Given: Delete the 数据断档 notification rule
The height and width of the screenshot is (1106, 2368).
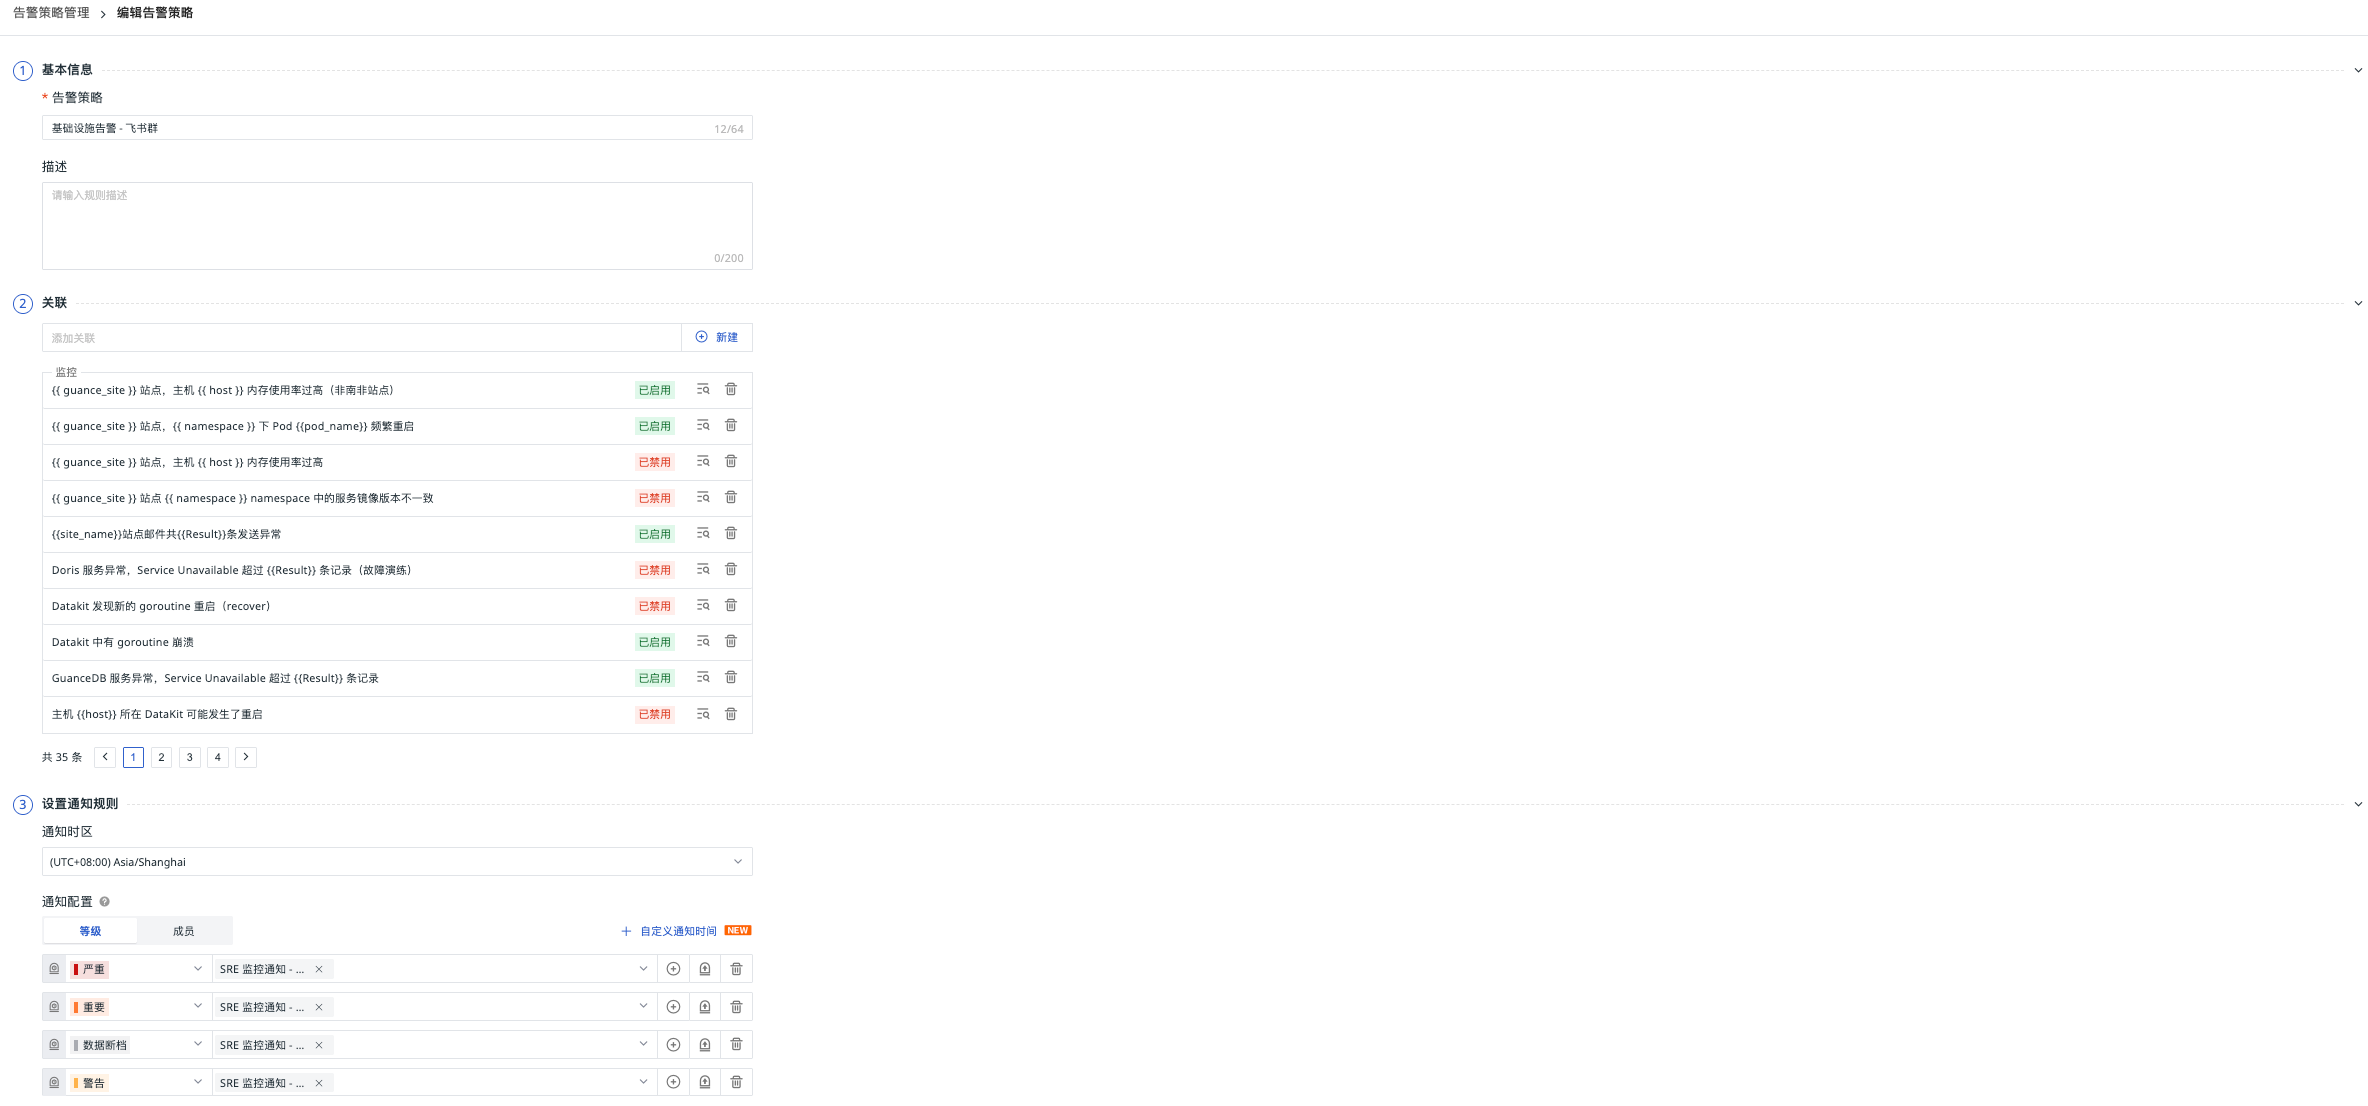Looking at the screenshot, I should tap(736, 1045).
